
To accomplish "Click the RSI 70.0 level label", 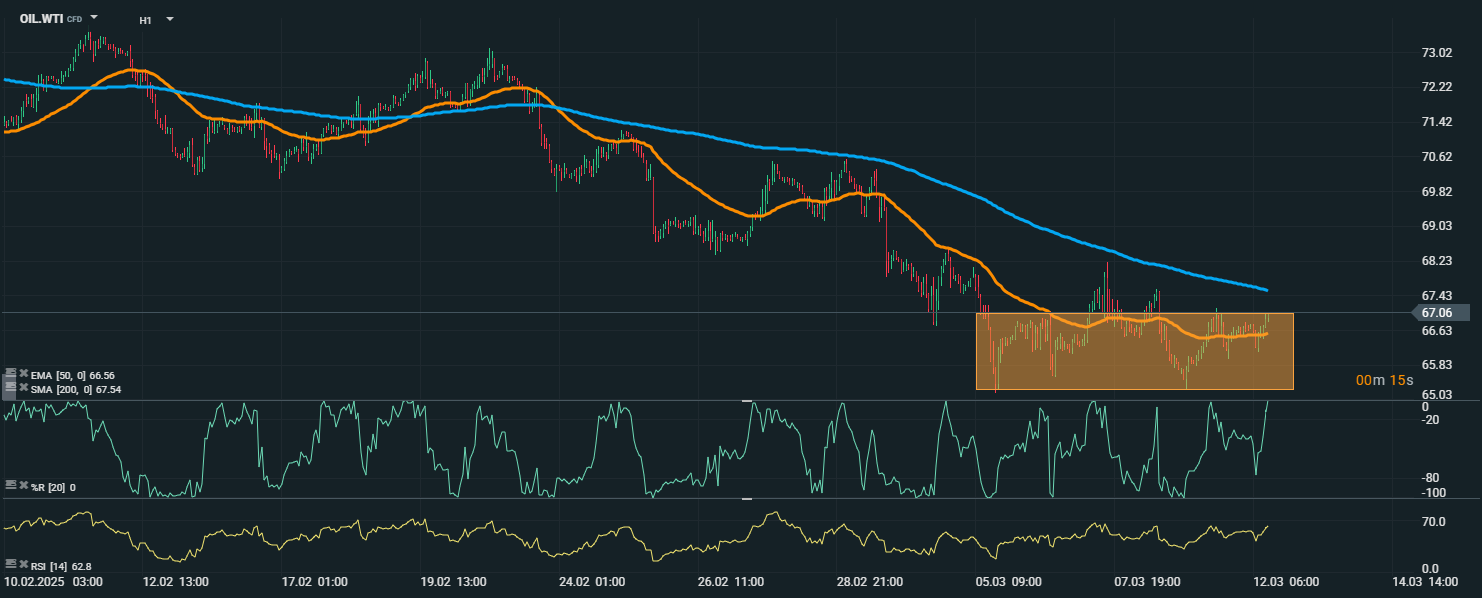I will (1434, 522).
